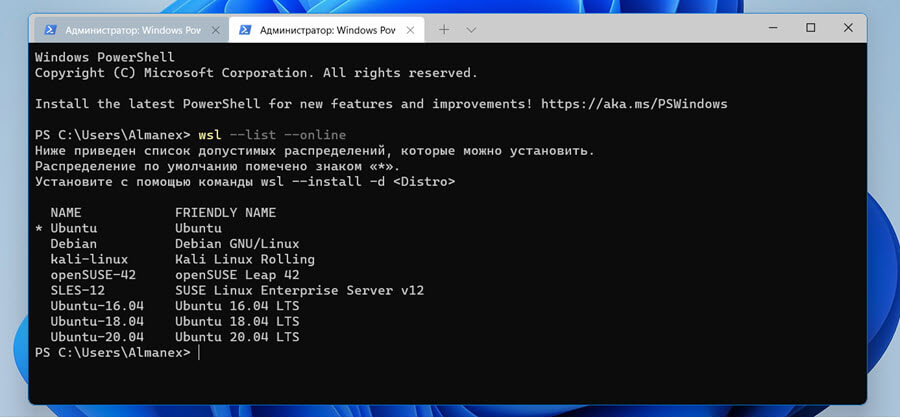The image size is (900, 418).
Task: Minimize the Windows Terminal window
Action: point(773,28)
